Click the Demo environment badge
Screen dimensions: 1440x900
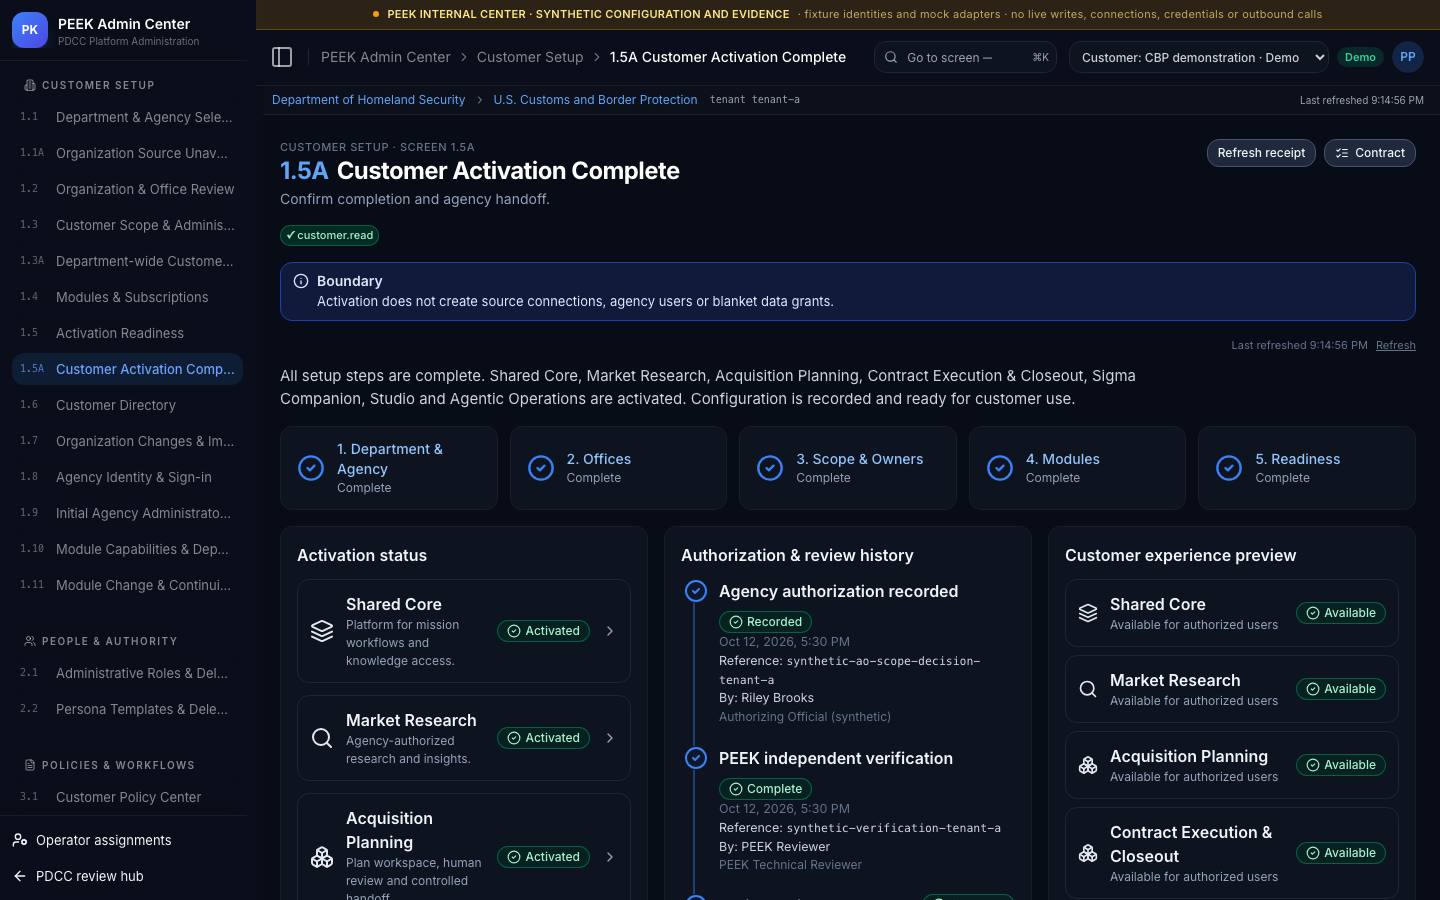tap(1360, 57)
